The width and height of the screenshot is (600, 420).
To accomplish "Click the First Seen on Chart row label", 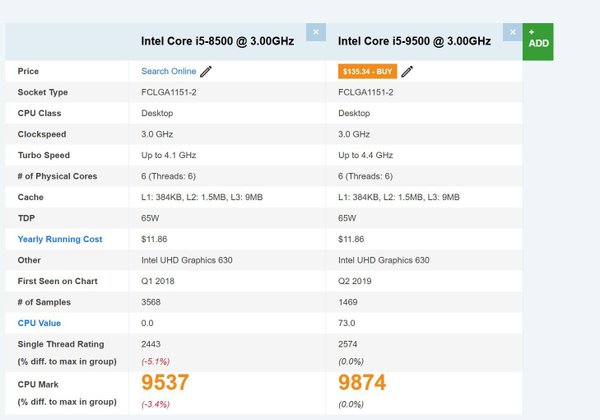I will pyautogui.click(x=57, y=281).
